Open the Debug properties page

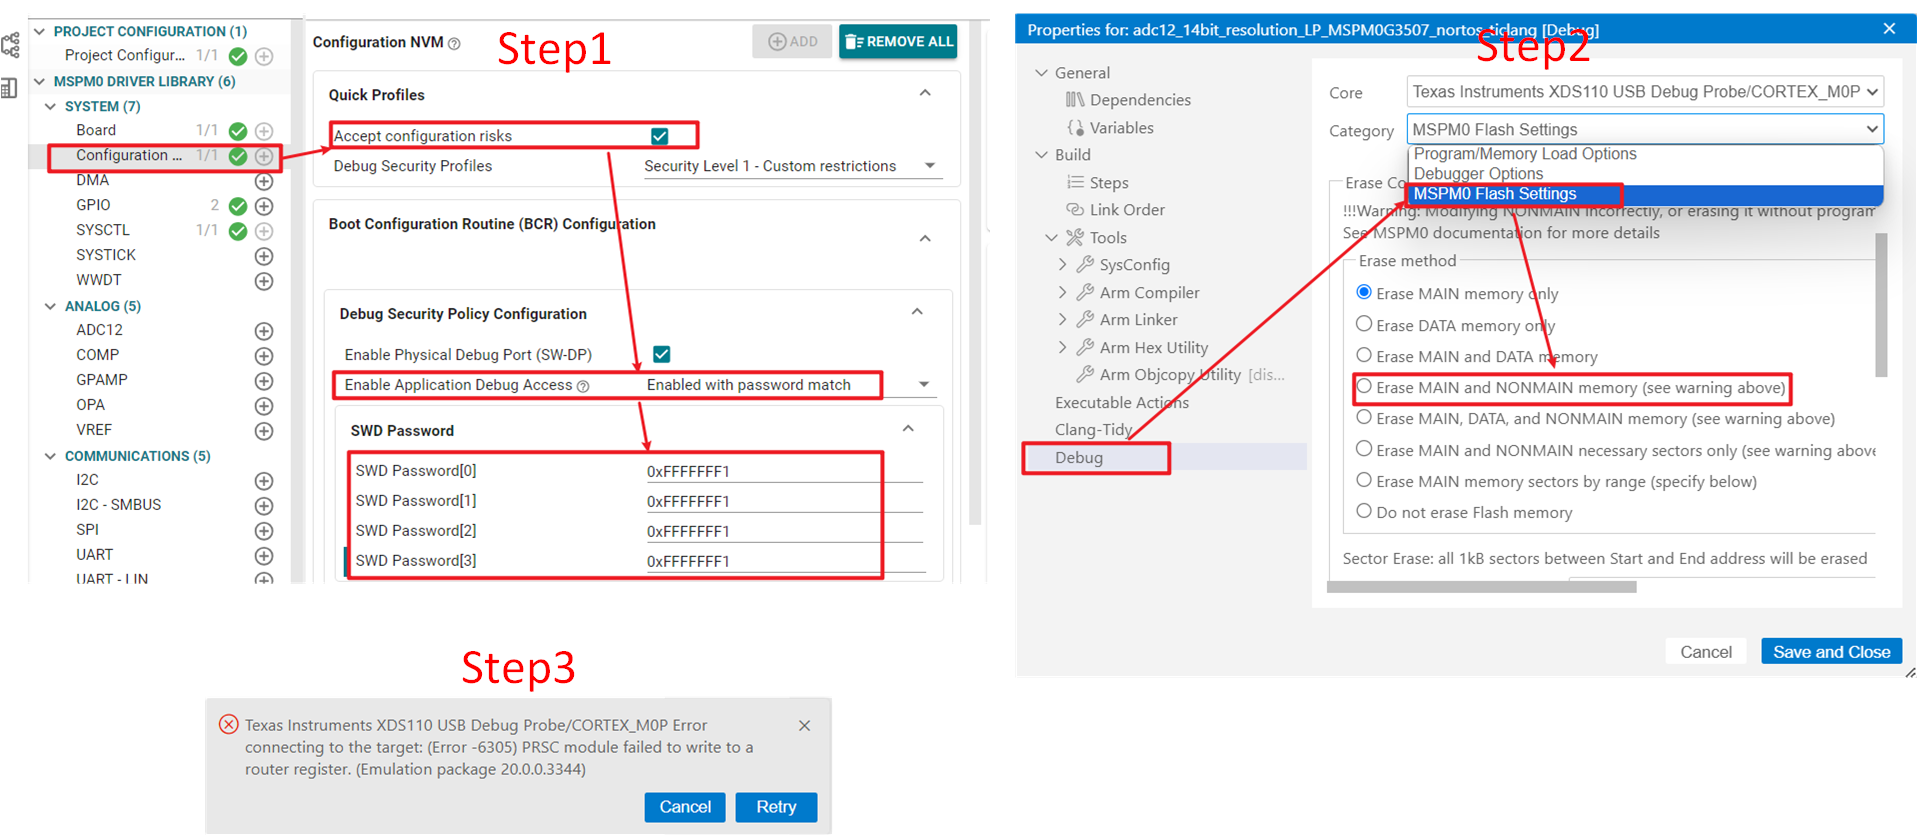point(1079,458)
